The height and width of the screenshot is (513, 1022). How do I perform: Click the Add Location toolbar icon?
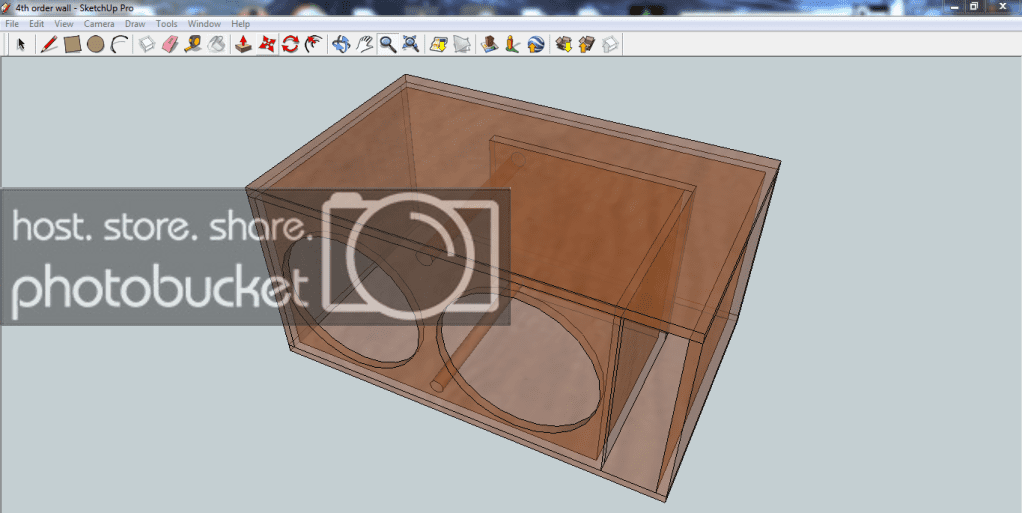pyautogui.click(x=439, y=44)
